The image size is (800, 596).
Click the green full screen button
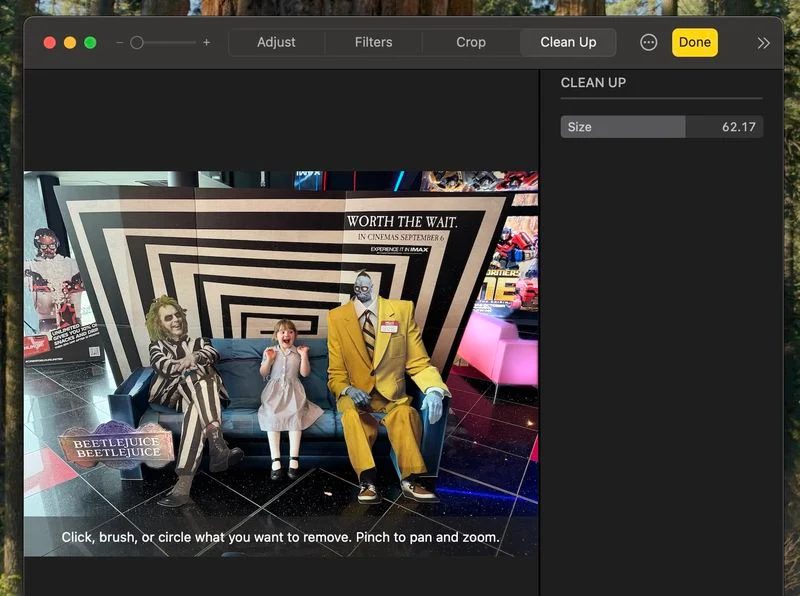[x=90, y=43]
